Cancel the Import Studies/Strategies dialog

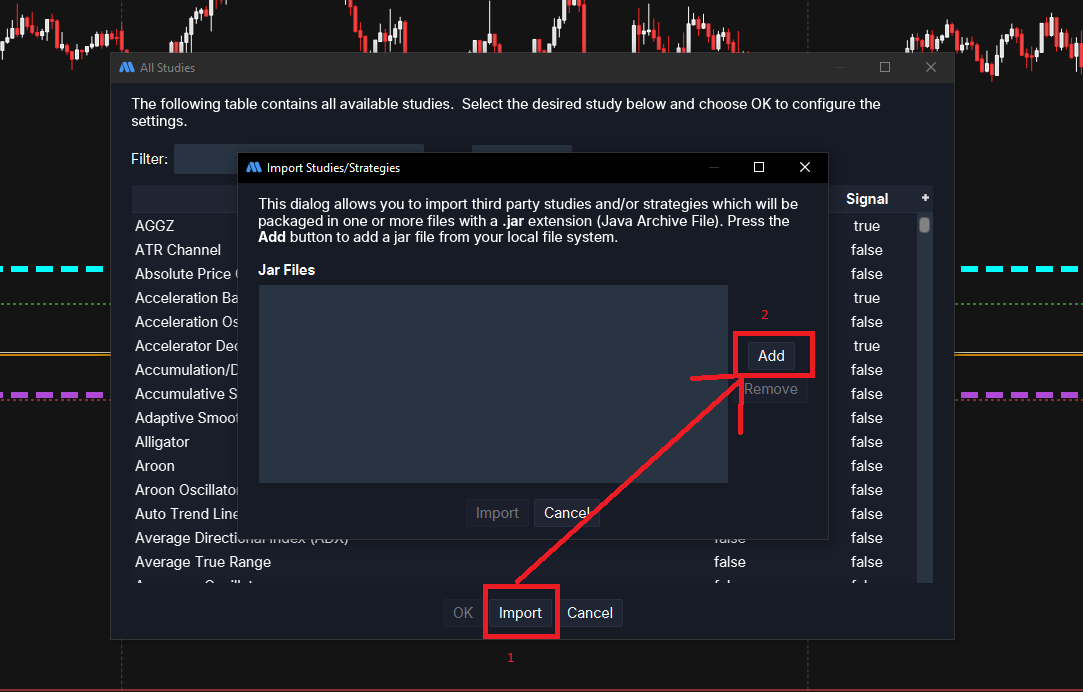click(566, 513)
